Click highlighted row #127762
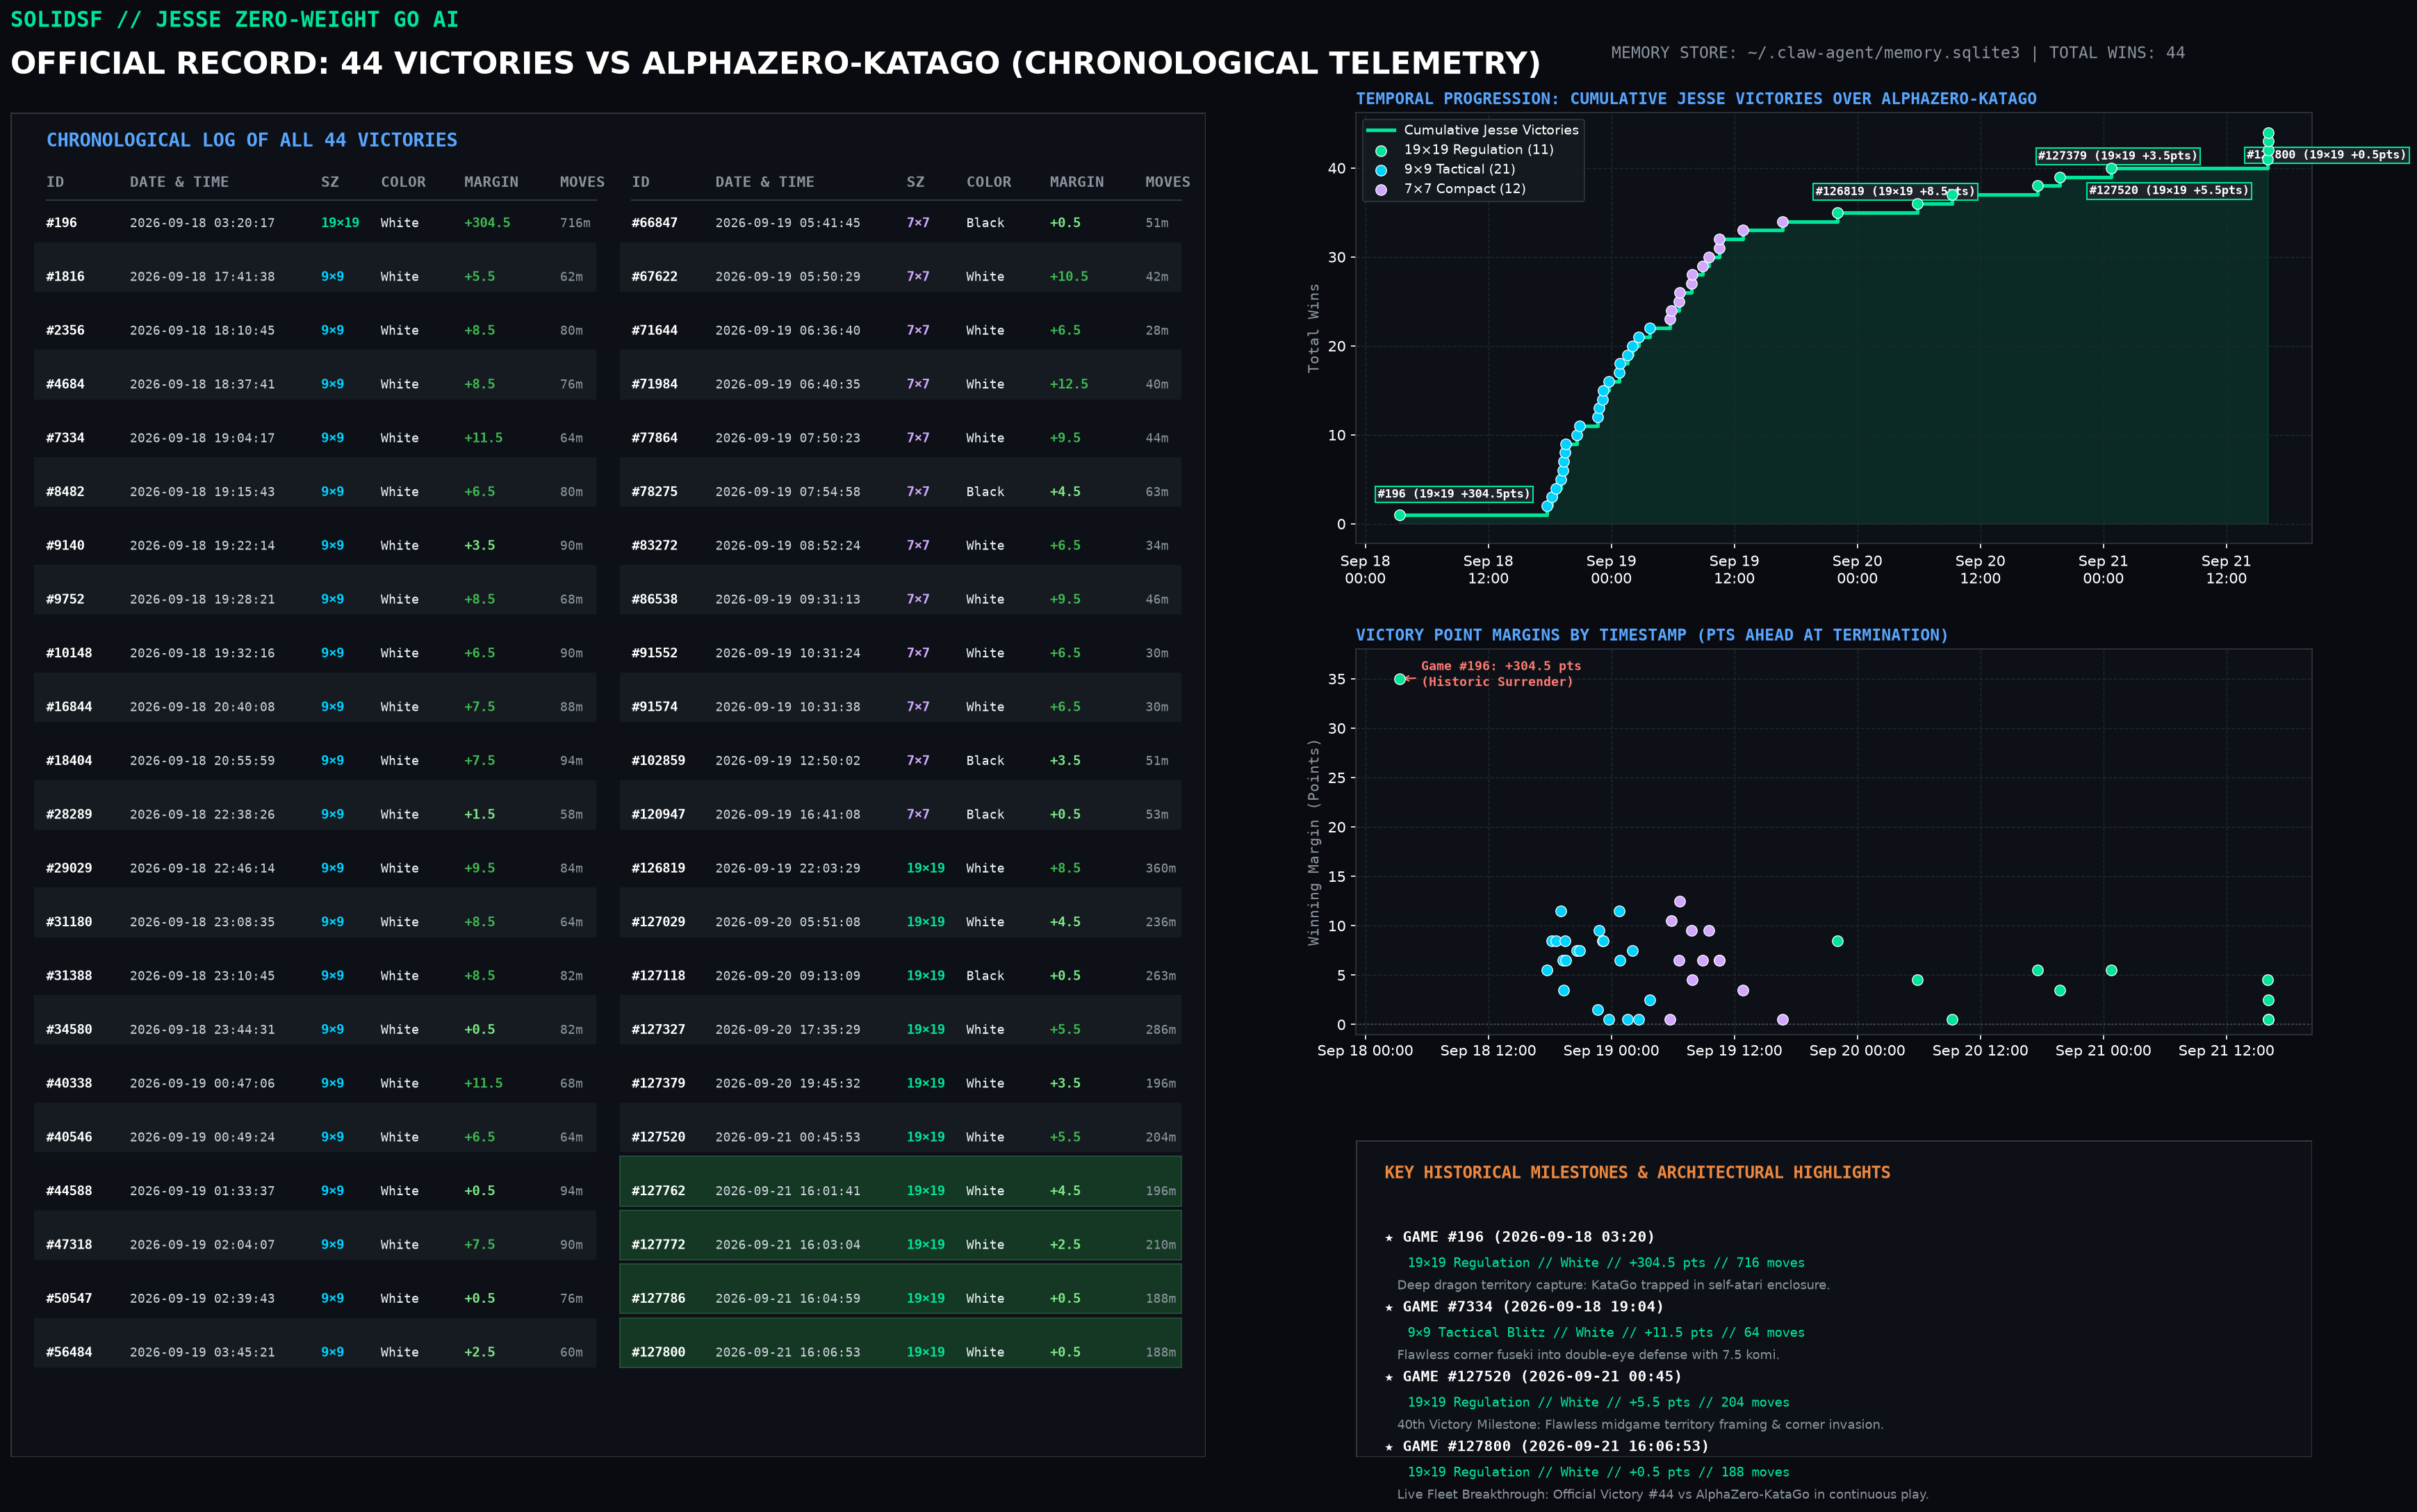 pyautogui.click(x=900, y=1181)
